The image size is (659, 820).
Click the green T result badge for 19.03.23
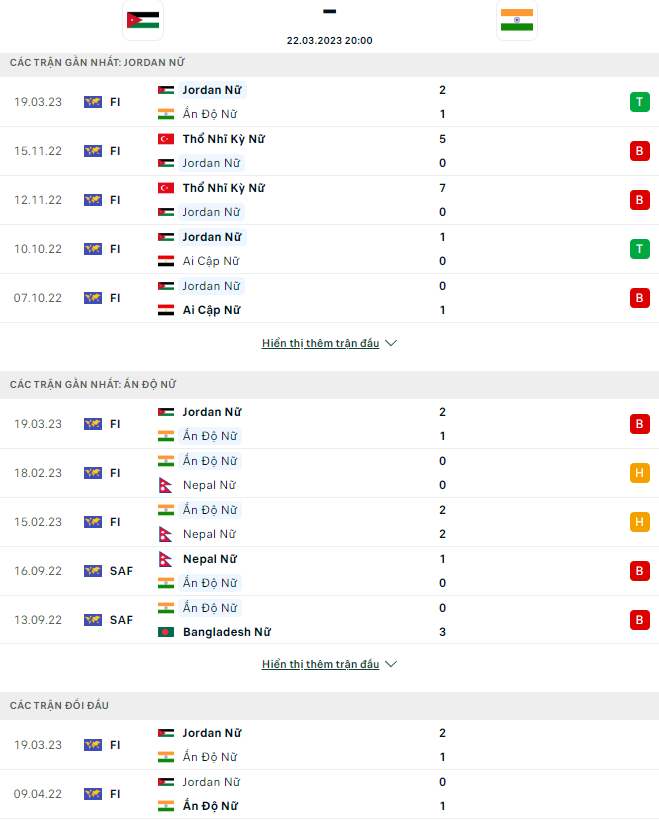[640, 102]
